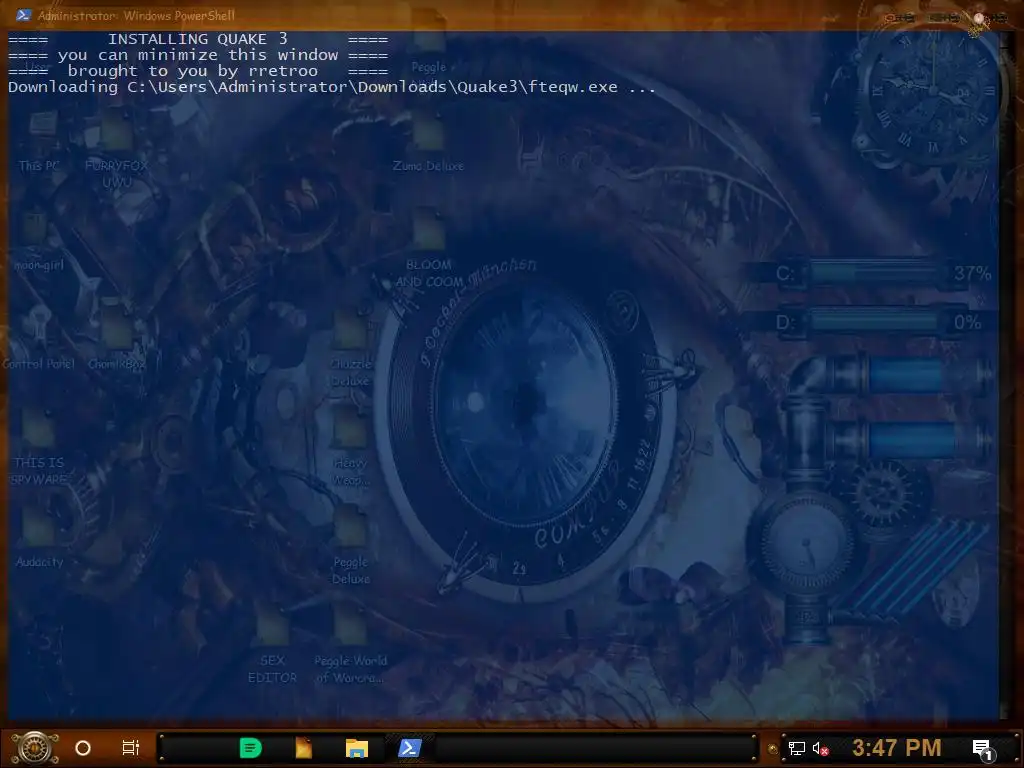The image size is (1024, 768).
Task: Click the 'INSTALLING QUAKE 3' console line
Action: point(198,39)
